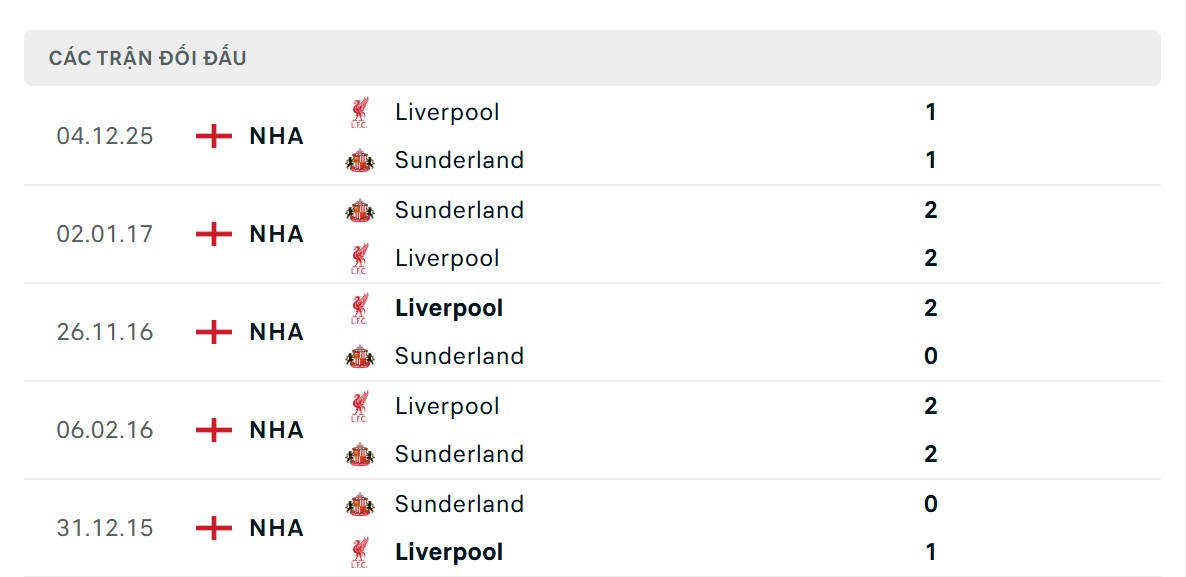Image resolution: width=1186 pixels, height=577 pixels.
Task: Open the Liverpool team name in the first match
Action: coord(447,112)
